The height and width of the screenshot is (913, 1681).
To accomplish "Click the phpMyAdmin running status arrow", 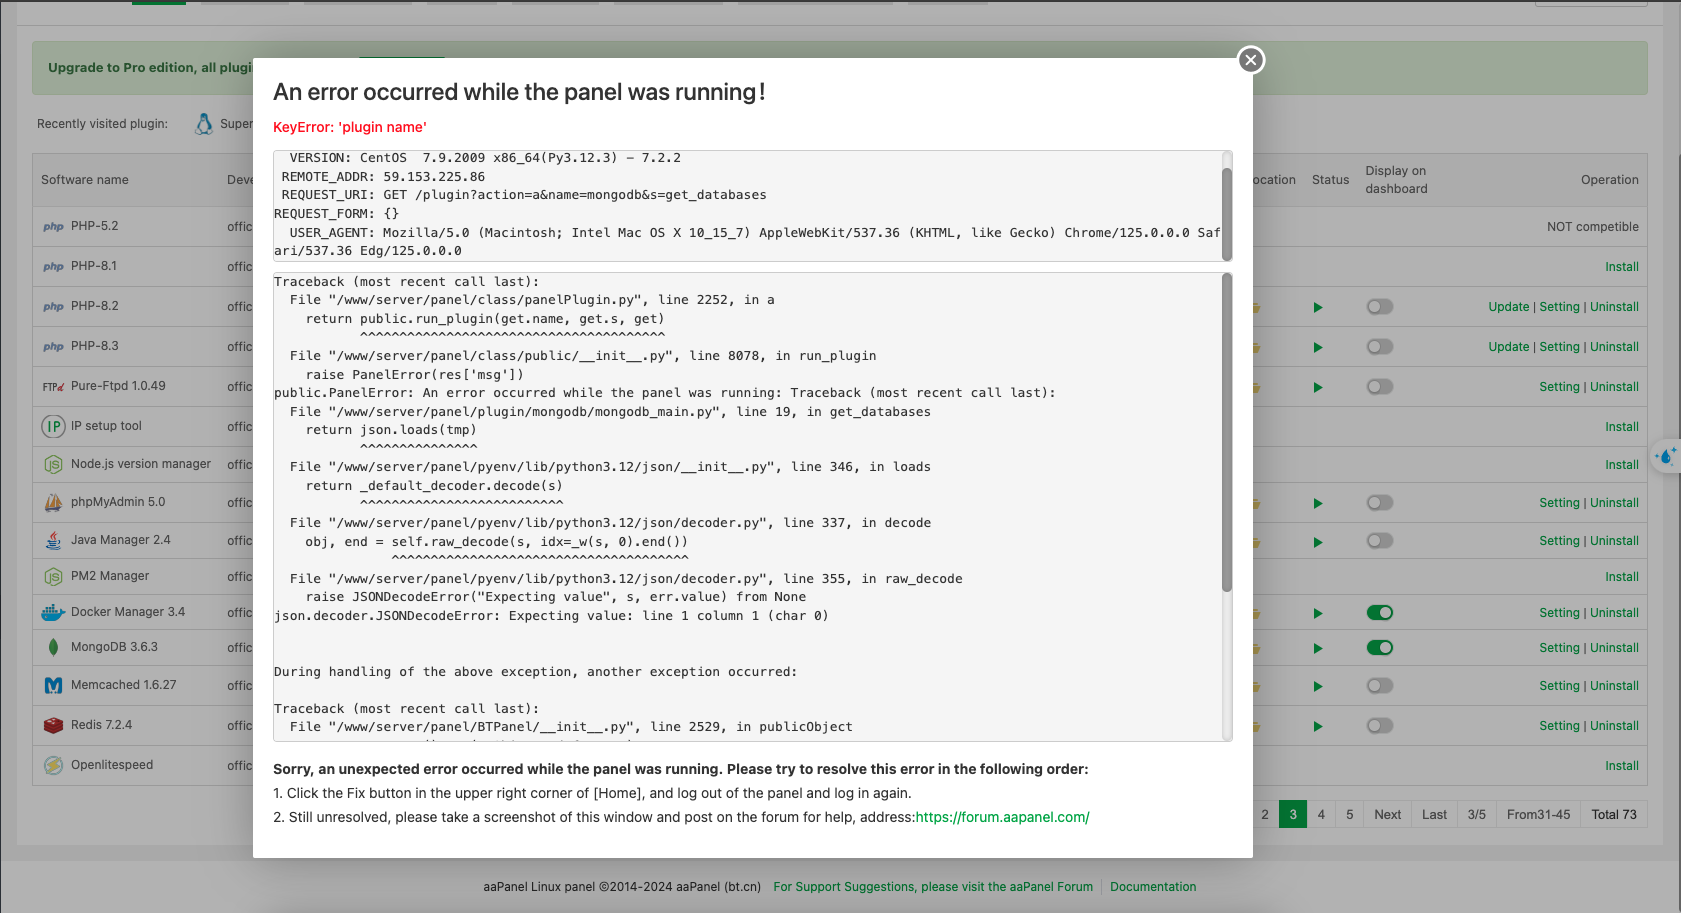I will click(x=1318, y=503).
